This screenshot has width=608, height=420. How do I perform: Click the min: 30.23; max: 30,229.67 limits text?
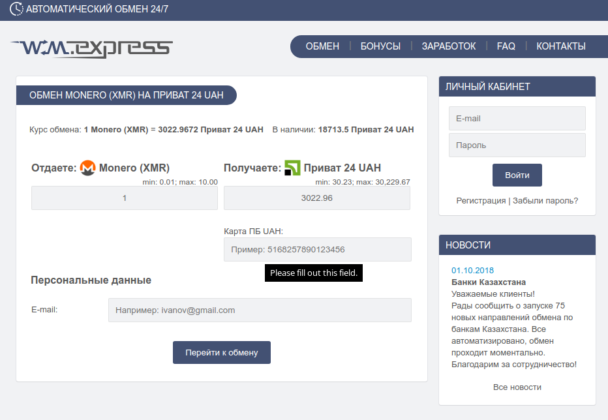pyautogui.click(x=363, y=182)
